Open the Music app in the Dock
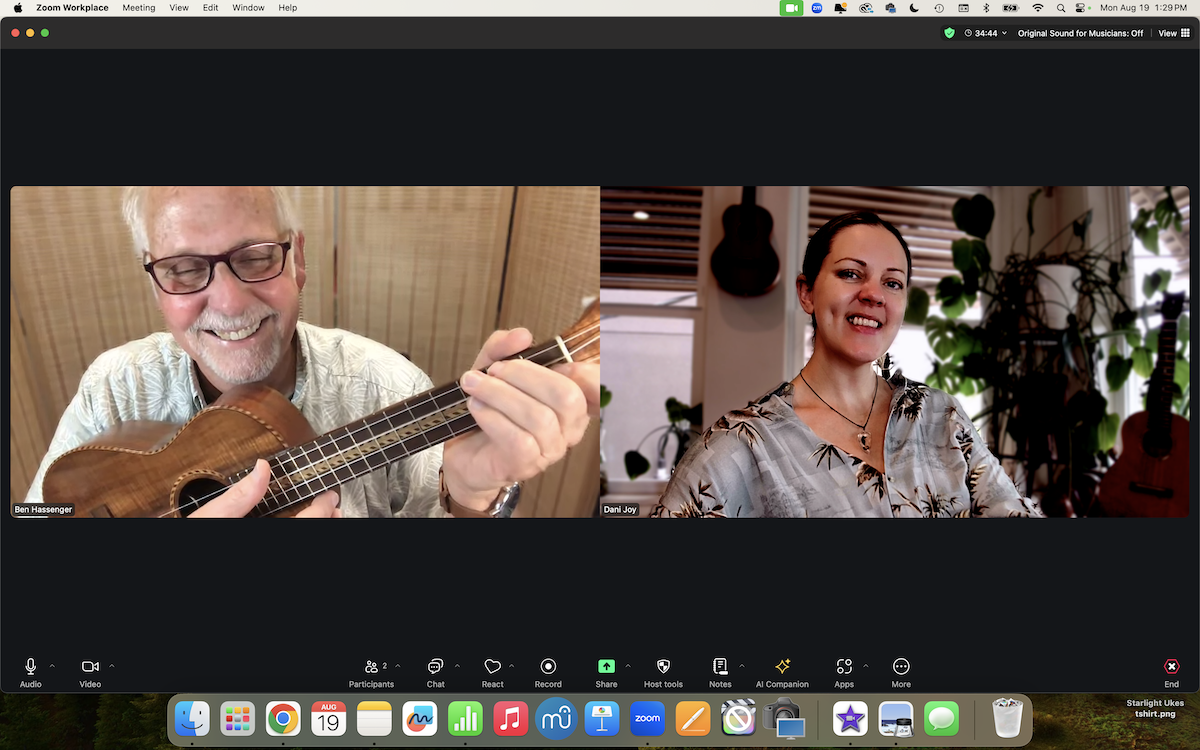Viewport: 1200px width, 750px height. (511, 718)
